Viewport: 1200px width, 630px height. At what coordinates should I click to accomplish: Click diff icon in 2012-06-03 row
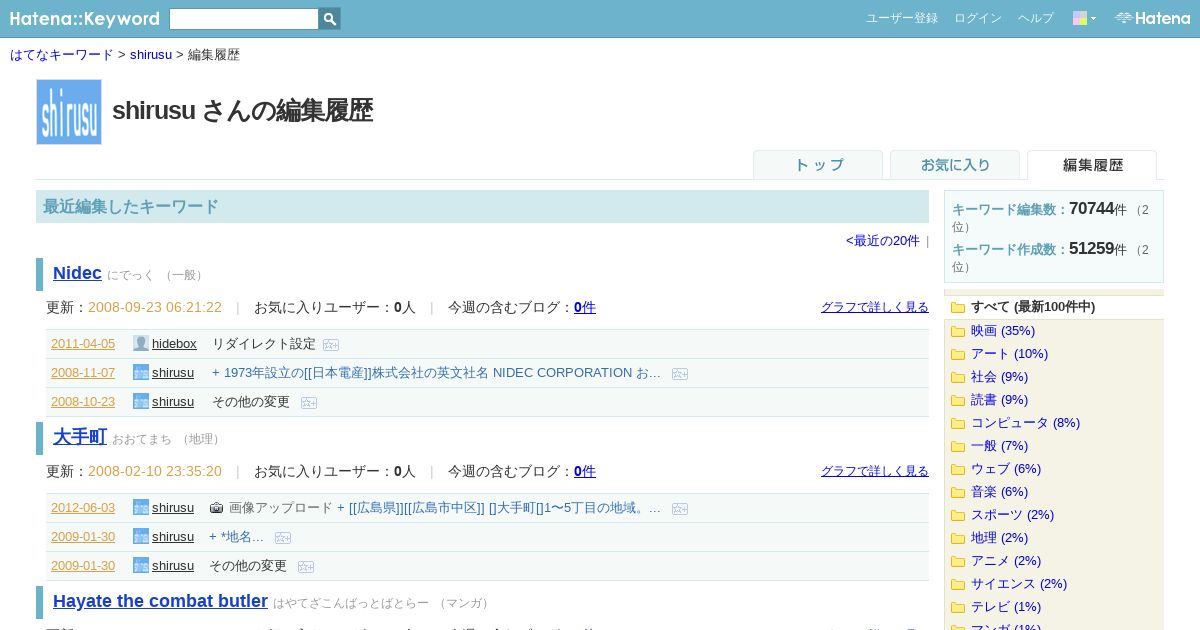pyautogui.click(x=680, y=509)
